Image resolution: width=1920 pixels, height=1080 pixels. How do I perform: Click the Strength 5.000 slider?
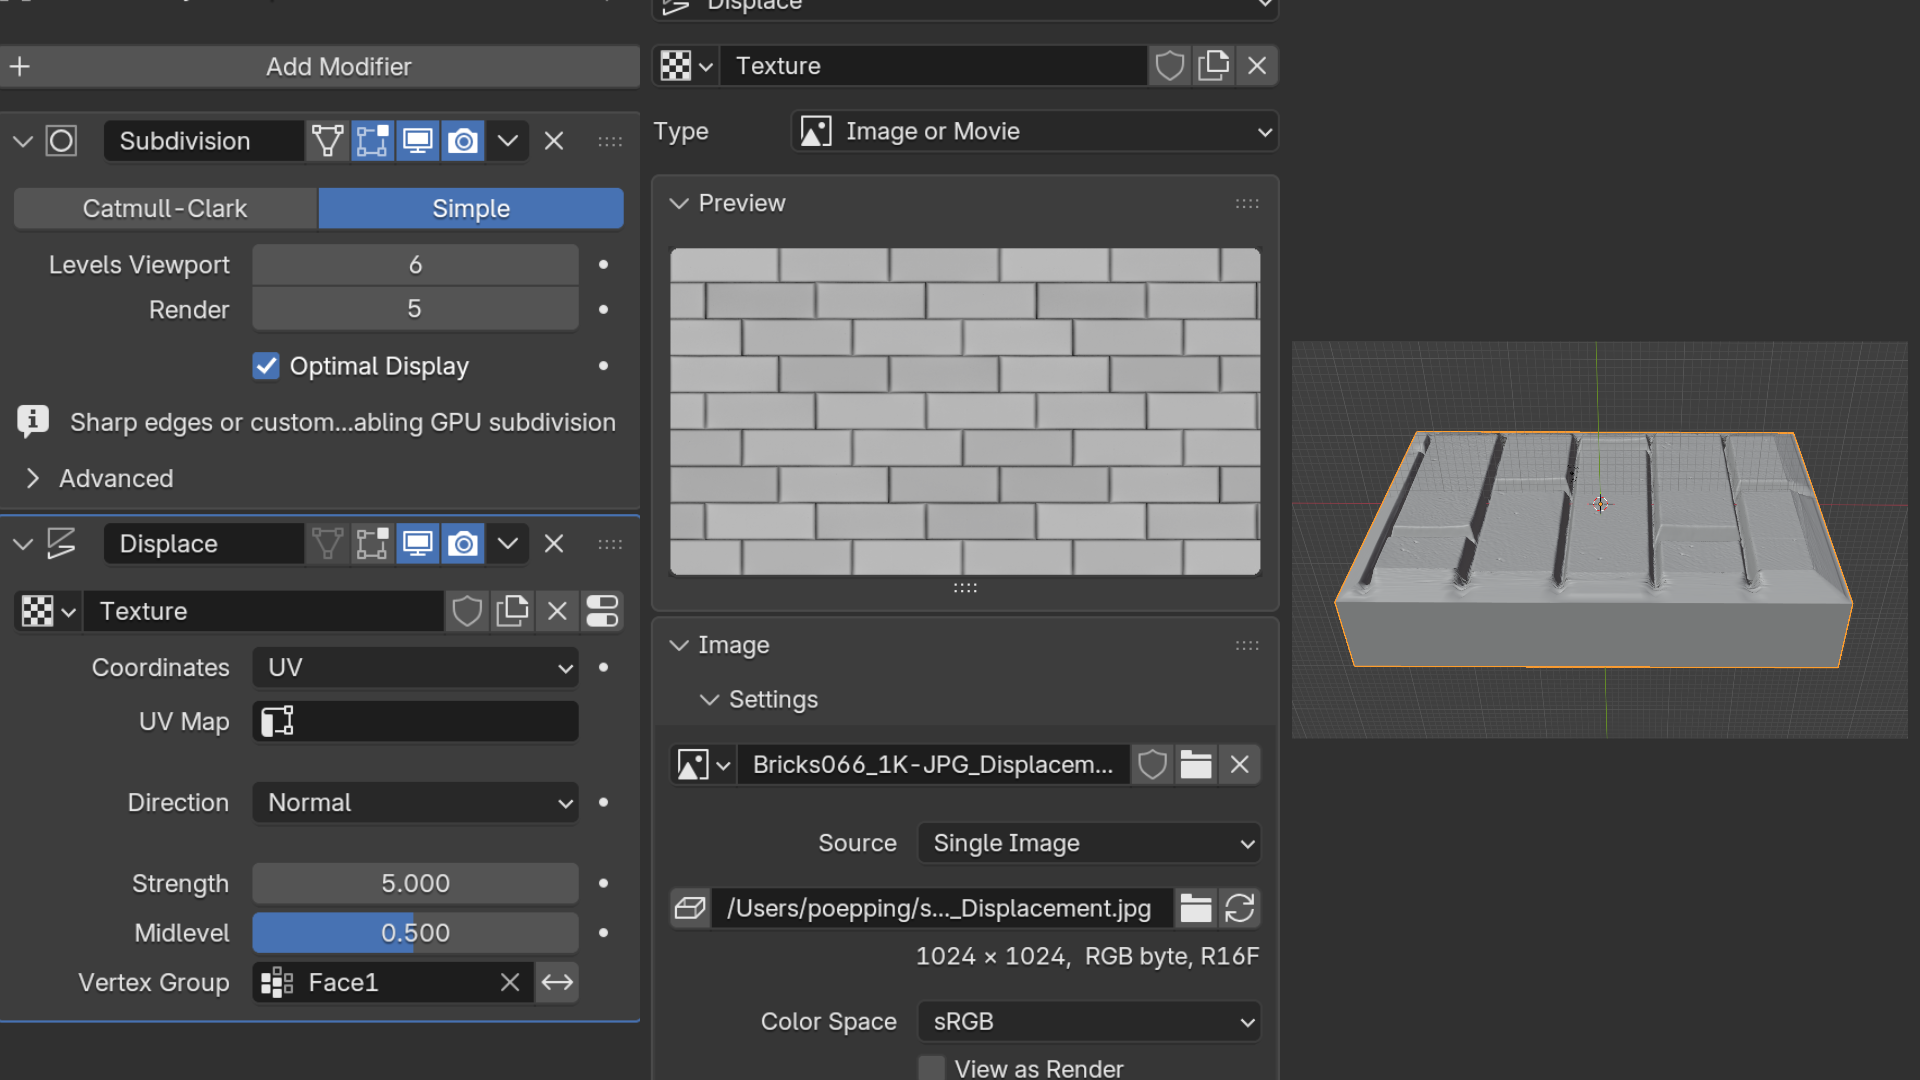[x=415, y=884]
